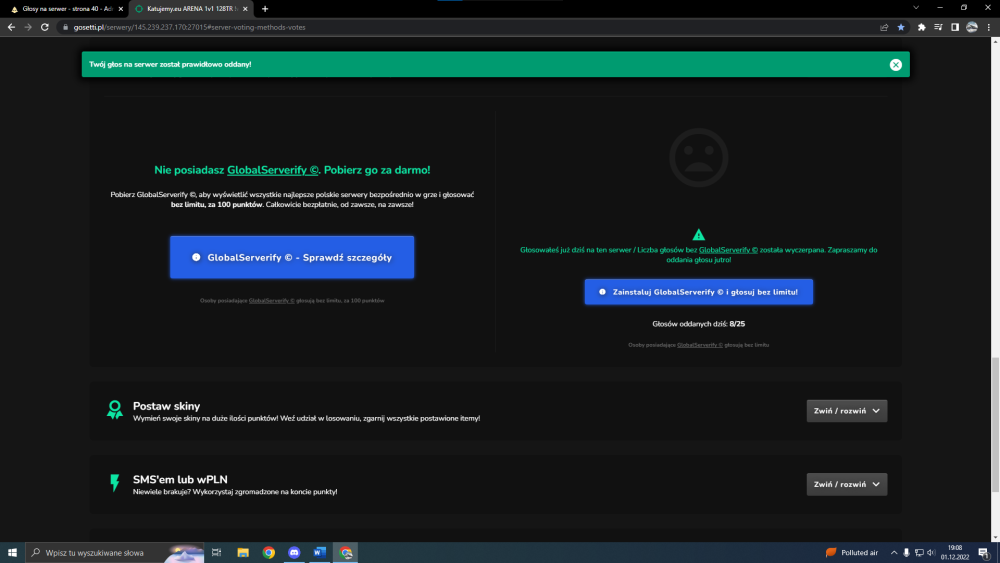This screenshot has width=1000, height=563.
Task: Click 'Zainstaluj GlobalServerify © i głosuj bez limitu!'
Action: [698, 292]
